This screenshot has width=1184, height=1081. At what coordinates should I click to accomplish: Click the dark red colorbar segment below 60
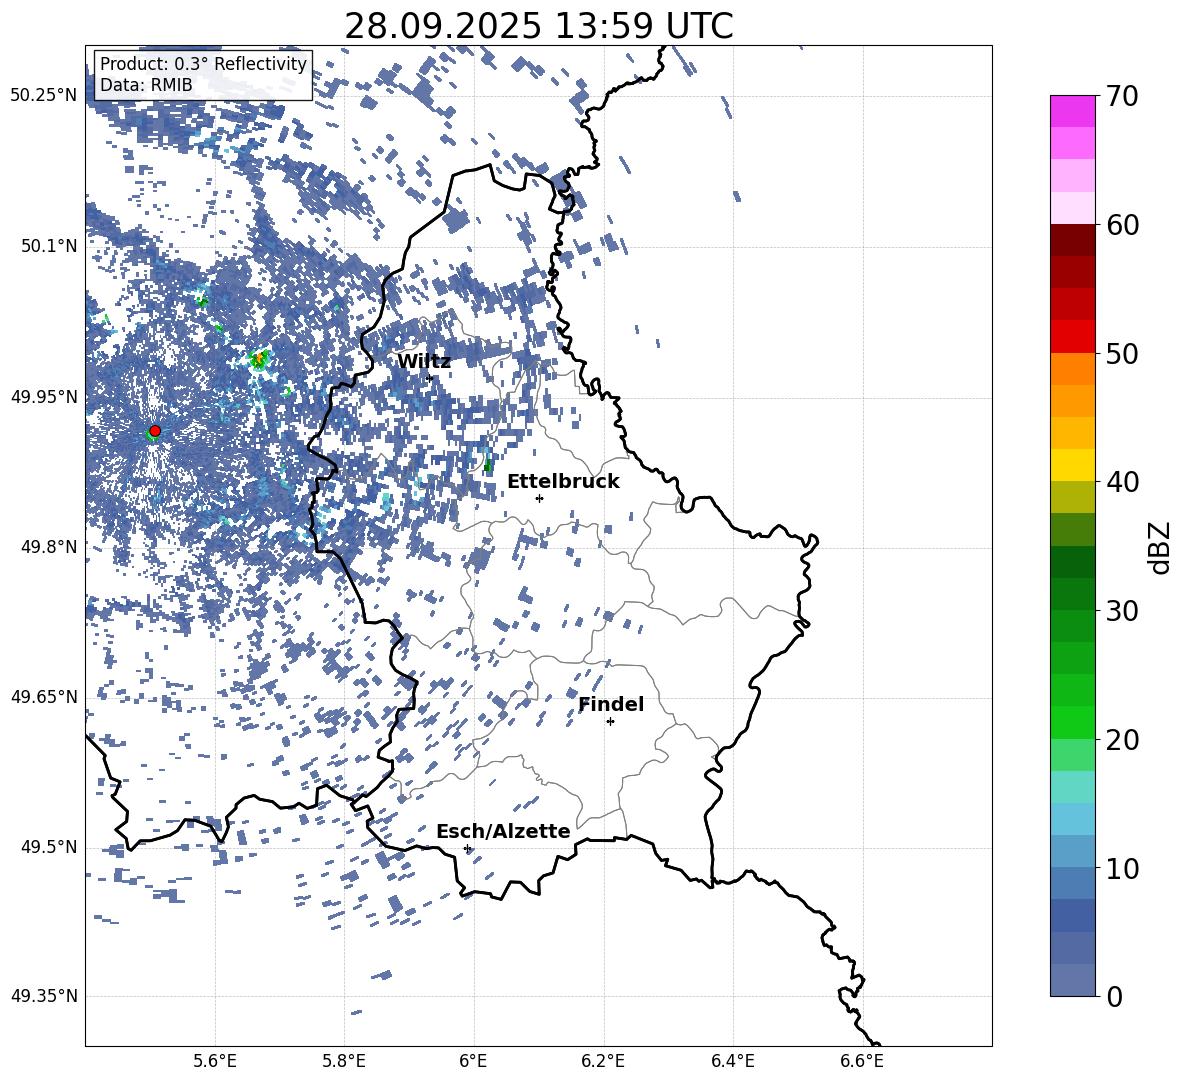click(x=1072, y=241)
